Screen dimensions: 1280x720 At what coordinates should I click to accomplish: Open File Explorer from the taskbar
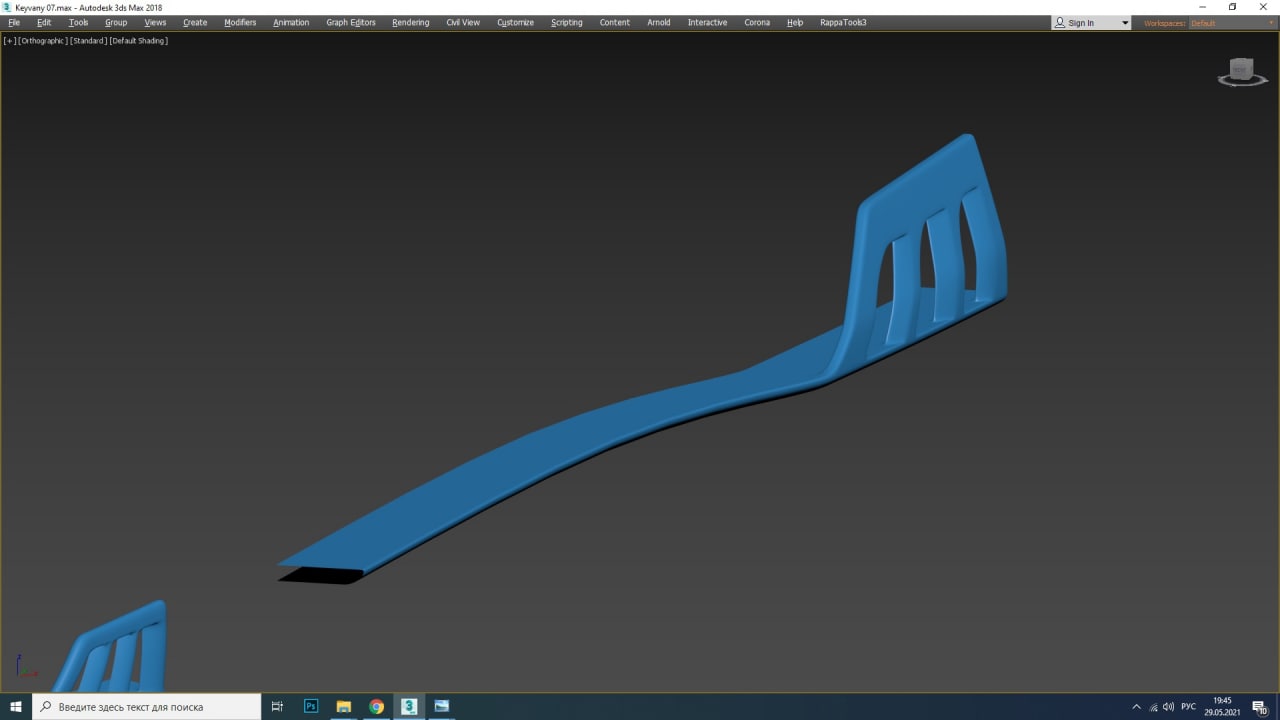tap(343, 706)
